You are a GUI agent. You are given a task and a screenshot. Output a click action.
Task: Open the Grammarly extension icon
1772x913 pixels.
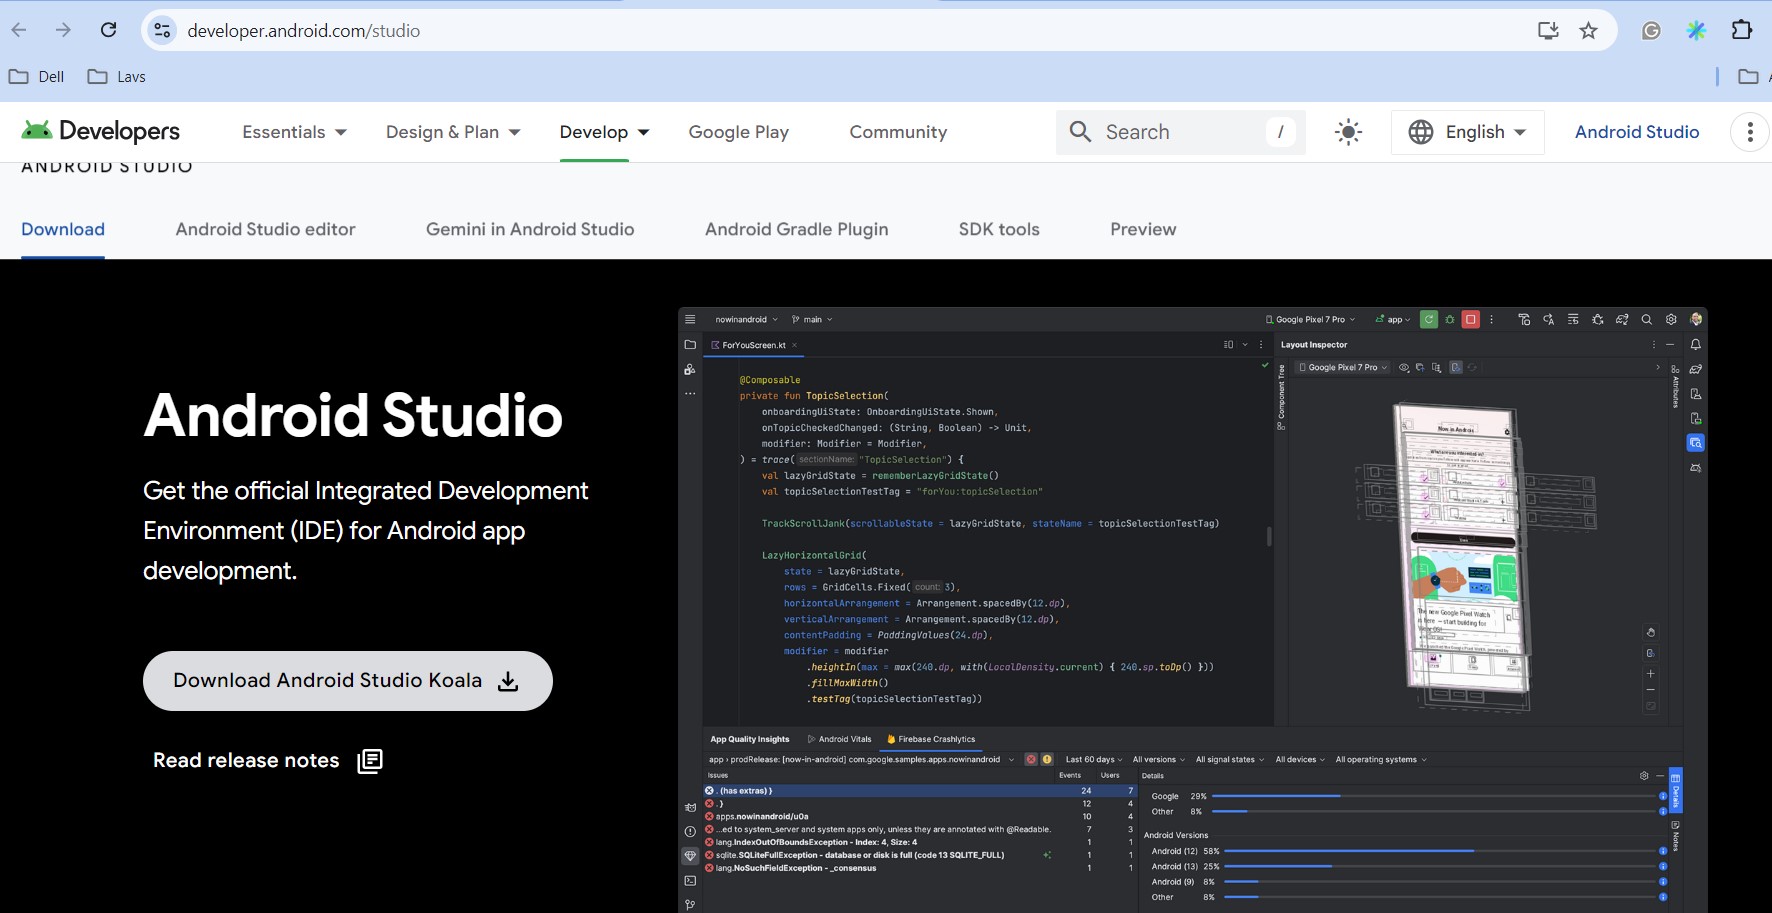[1651, 31]
